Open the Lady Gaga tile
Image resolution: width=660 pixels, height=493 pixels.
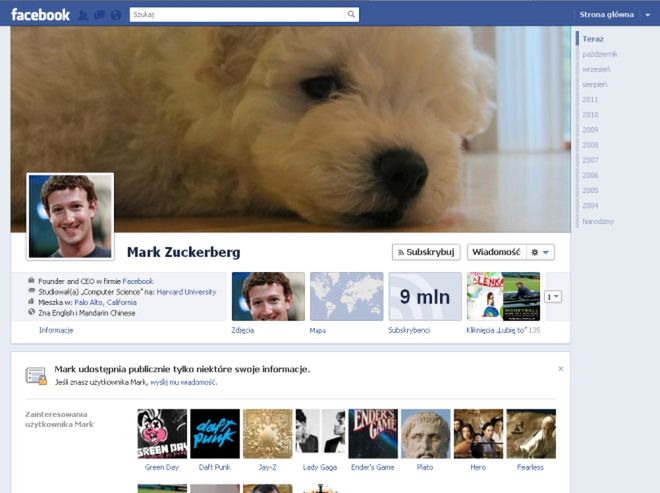point(320,434)
